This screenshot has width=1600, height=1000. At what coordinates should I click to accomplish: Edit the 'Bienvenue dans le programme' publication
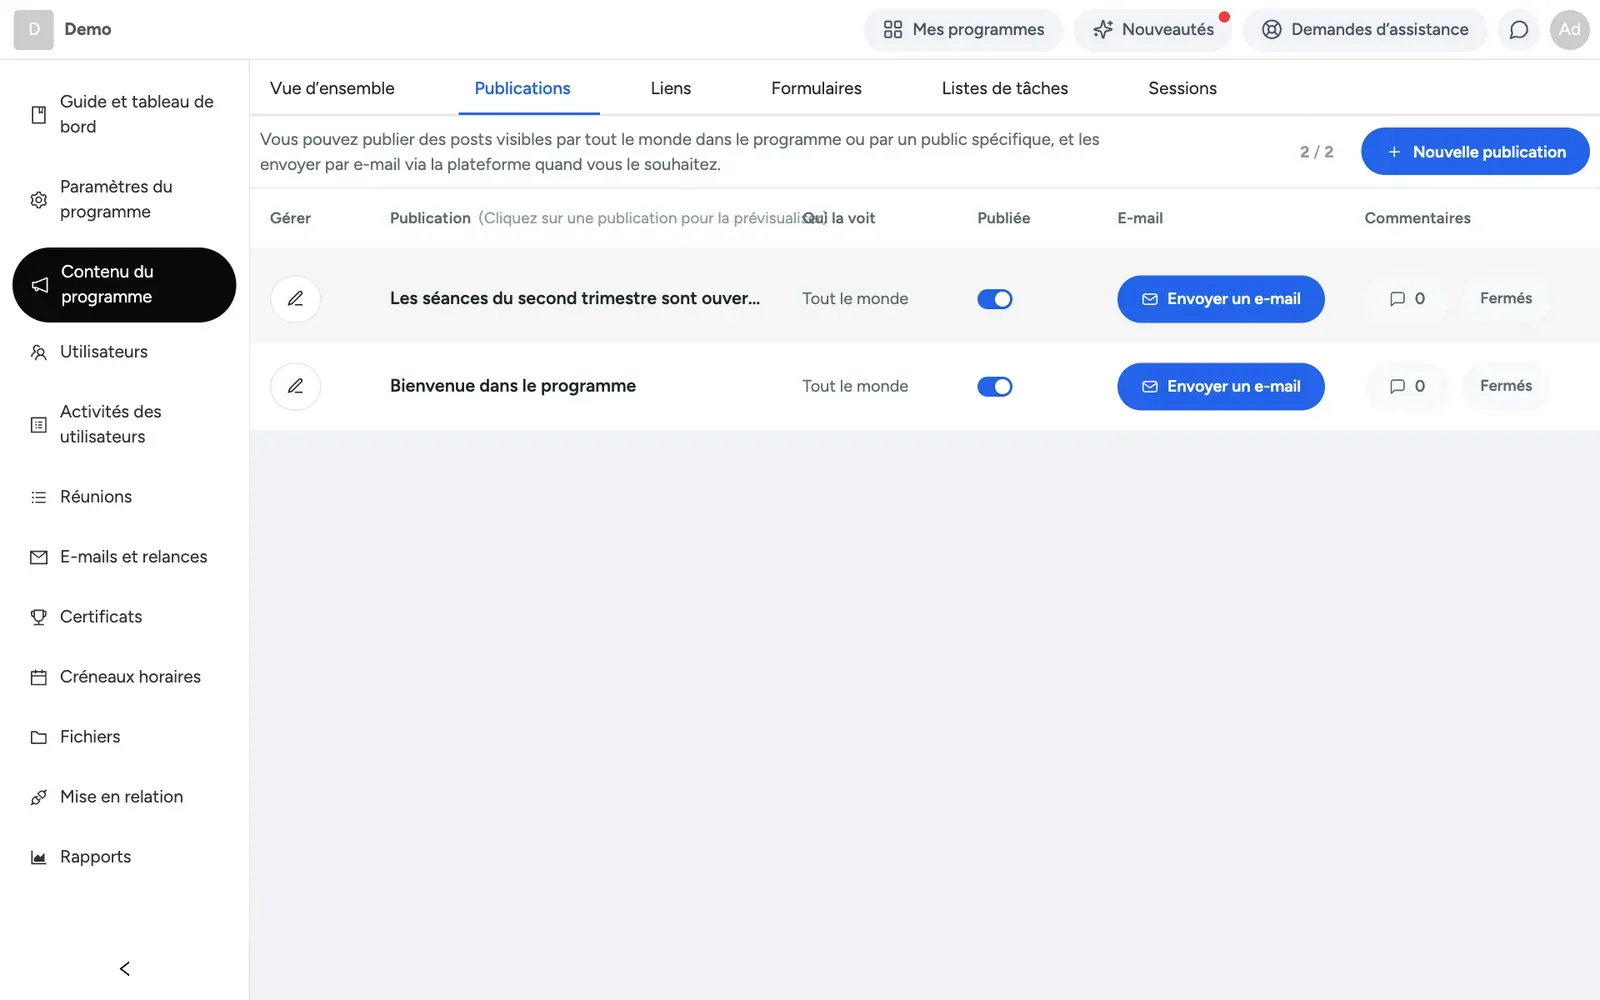click(295, 386)
